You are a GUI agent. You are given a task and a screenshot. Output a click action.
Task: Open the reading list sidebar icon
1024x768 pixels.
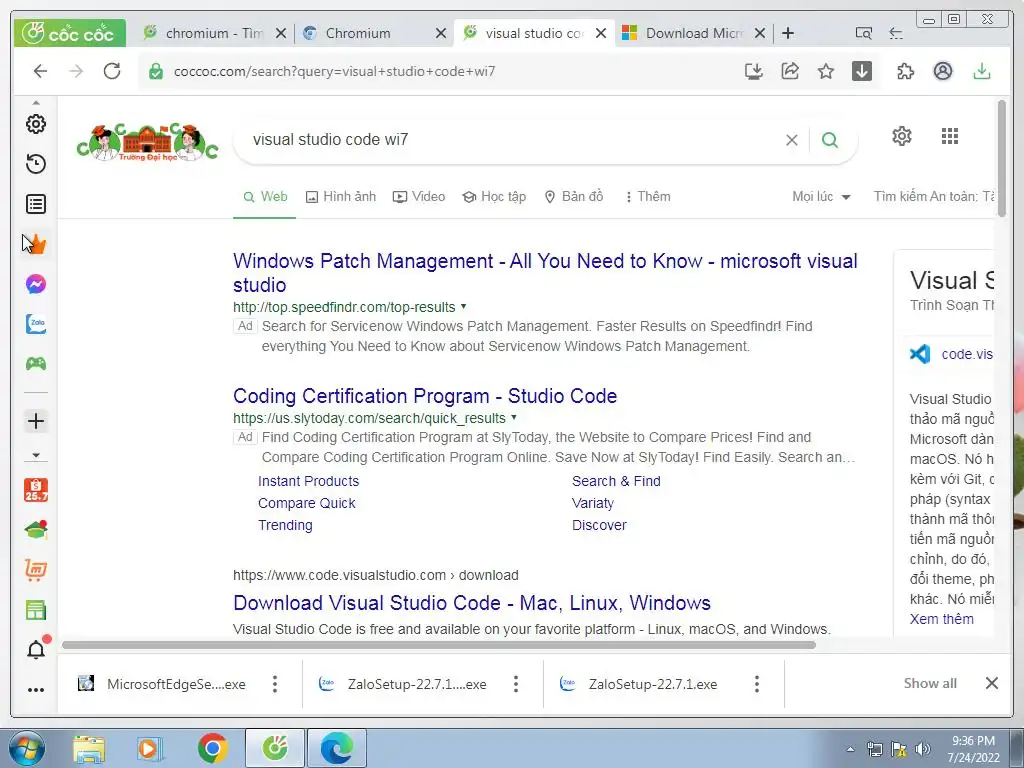pos(36,204)
